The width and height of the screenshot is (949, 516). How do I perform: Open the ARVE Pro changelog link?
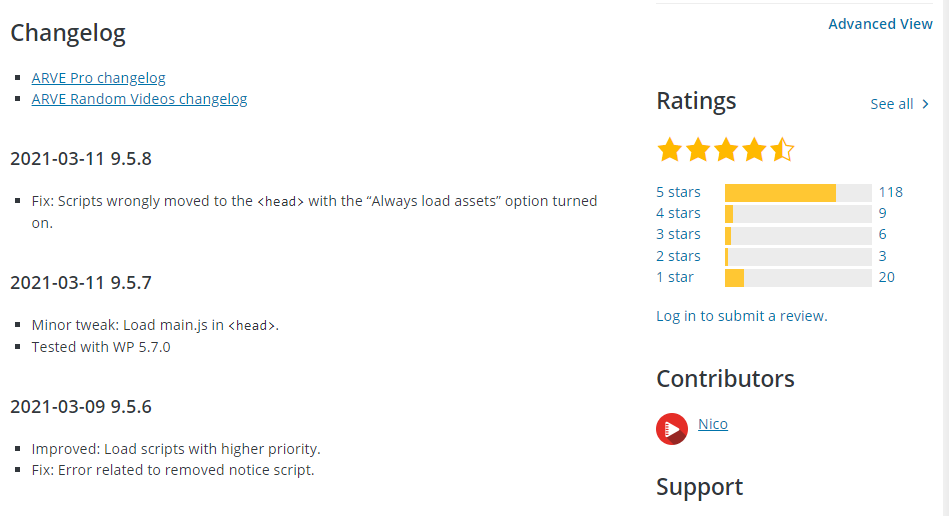[x=98, y=78]
